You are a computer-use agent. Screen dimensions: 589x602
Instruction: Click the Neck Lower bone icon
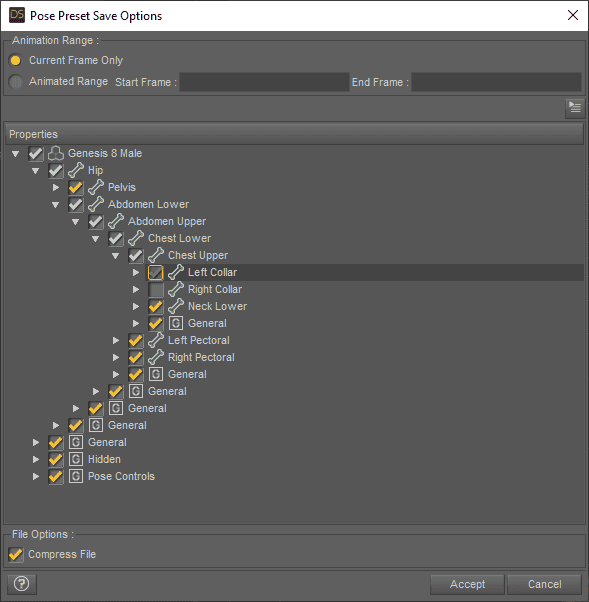175,306
